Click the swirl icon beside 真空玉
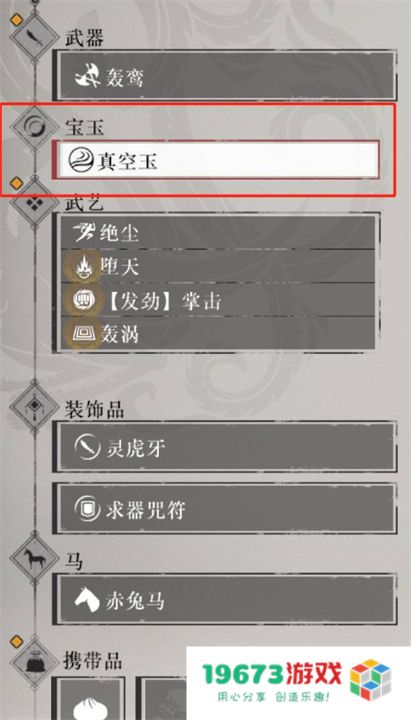 (80, 161)
